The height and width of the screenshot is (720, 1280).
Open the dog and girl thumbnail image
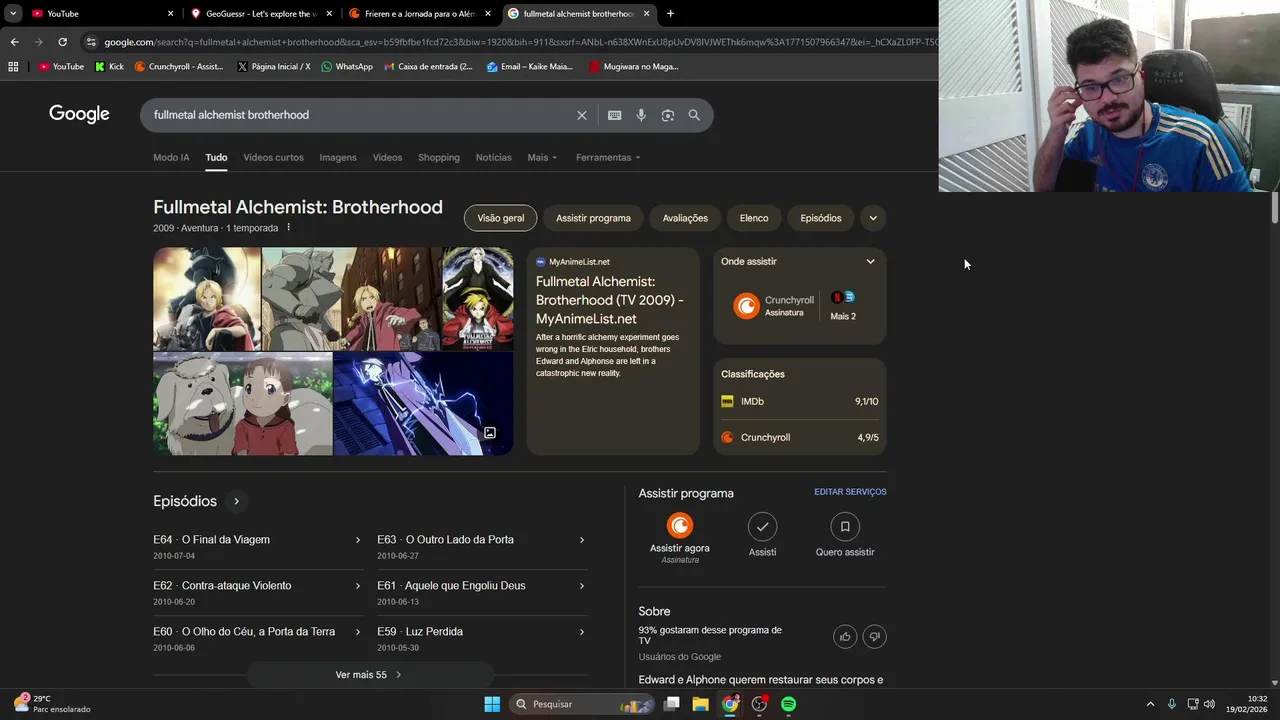(x=243, y=403)
